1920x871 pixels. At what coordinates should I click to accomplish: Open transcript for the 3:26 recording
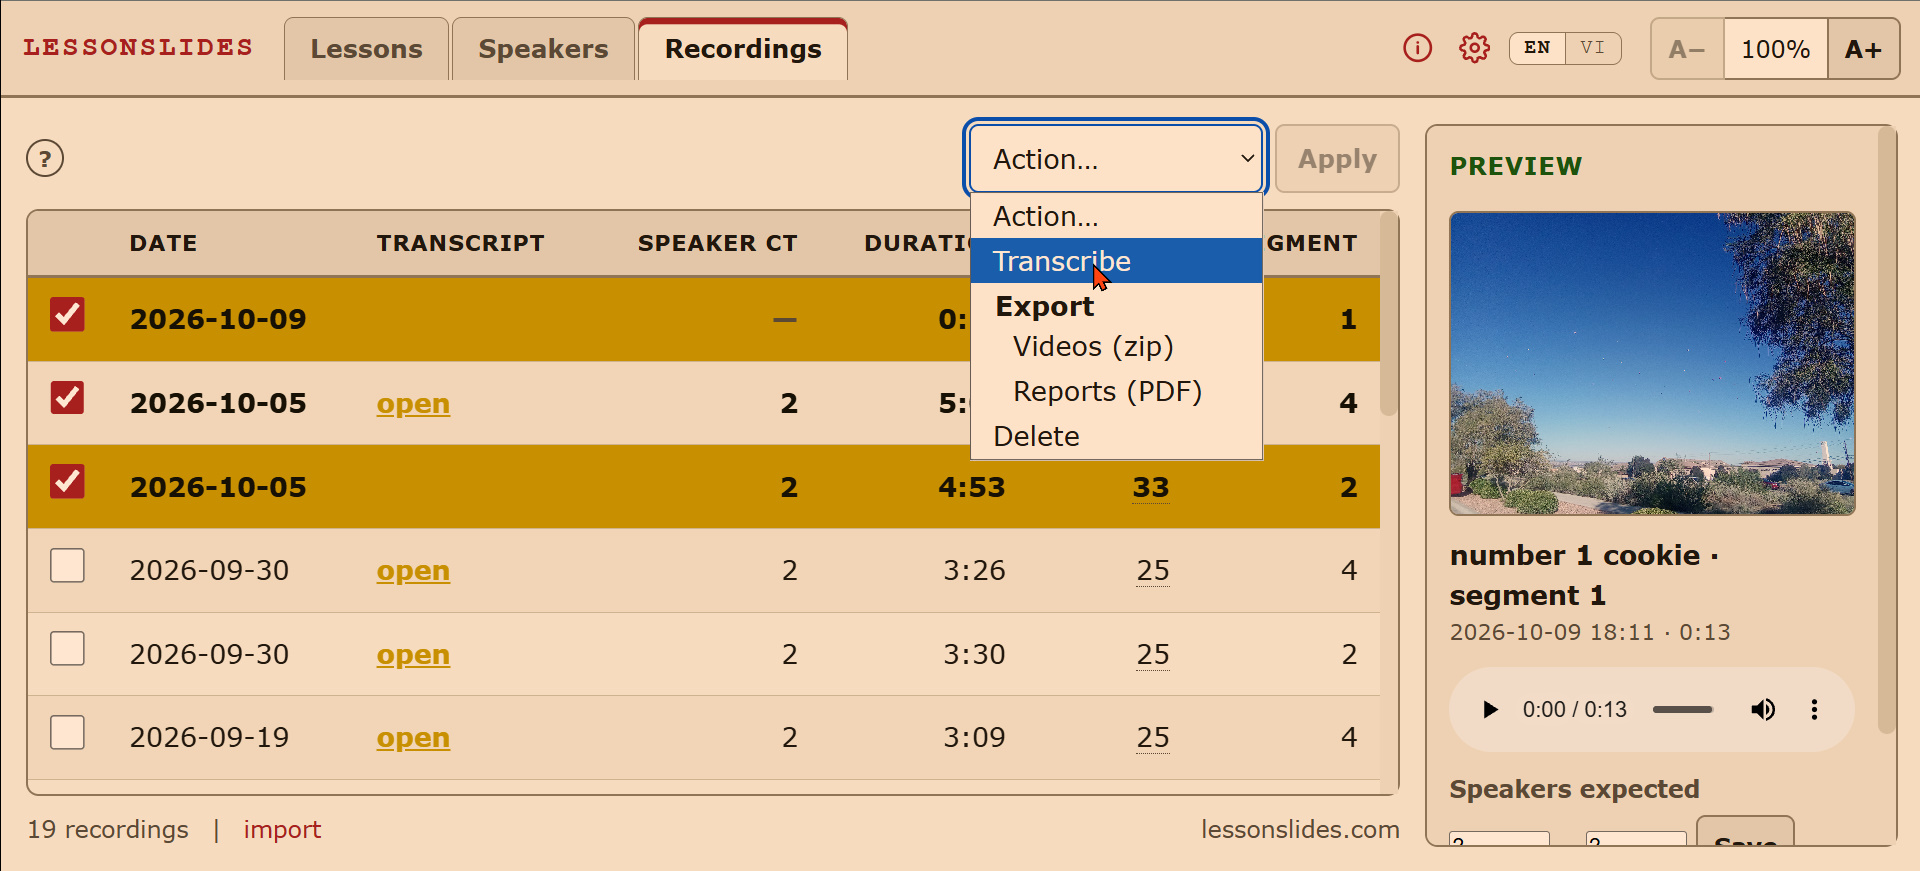[413, 570]
